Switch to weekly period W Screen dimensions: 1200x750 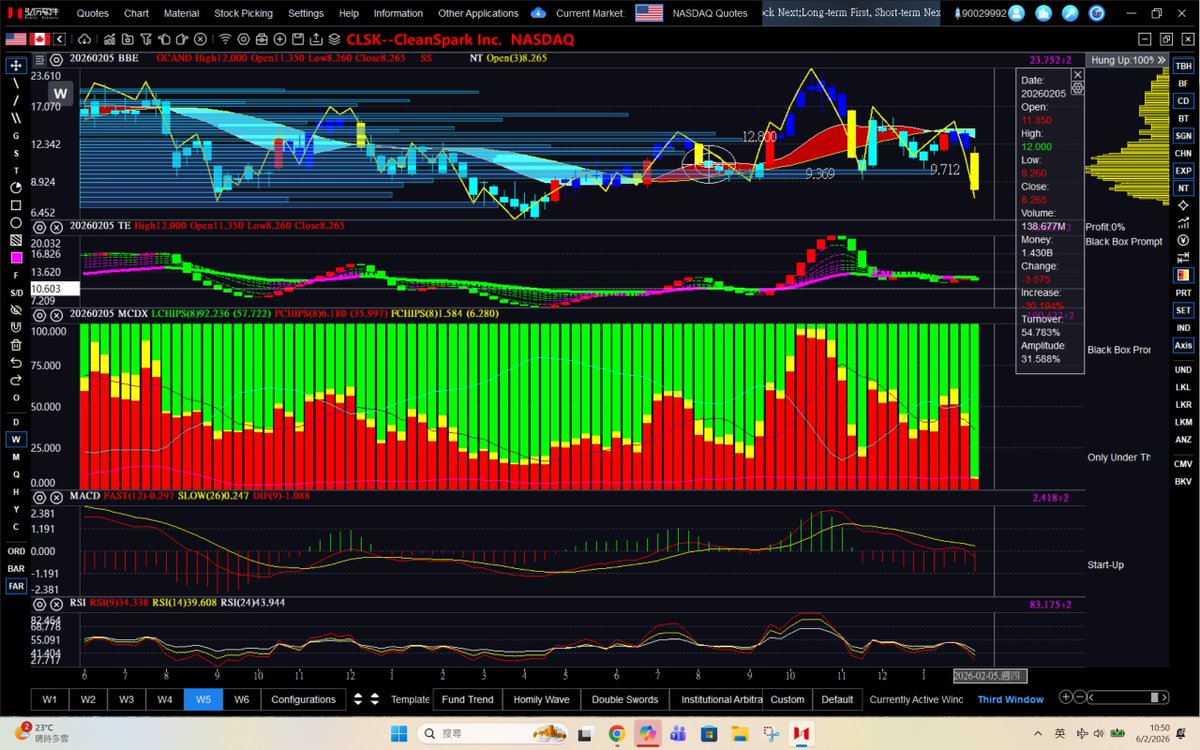16,439
